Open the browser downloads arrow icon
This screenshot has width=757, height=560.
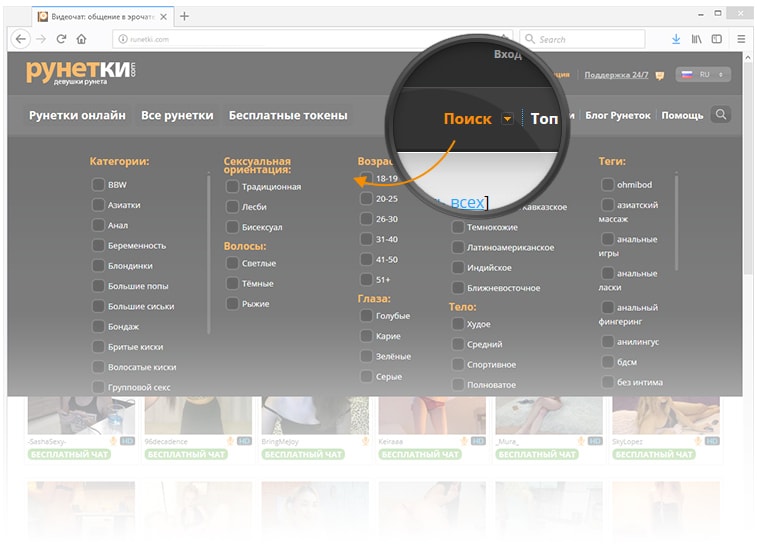point(676,39)
